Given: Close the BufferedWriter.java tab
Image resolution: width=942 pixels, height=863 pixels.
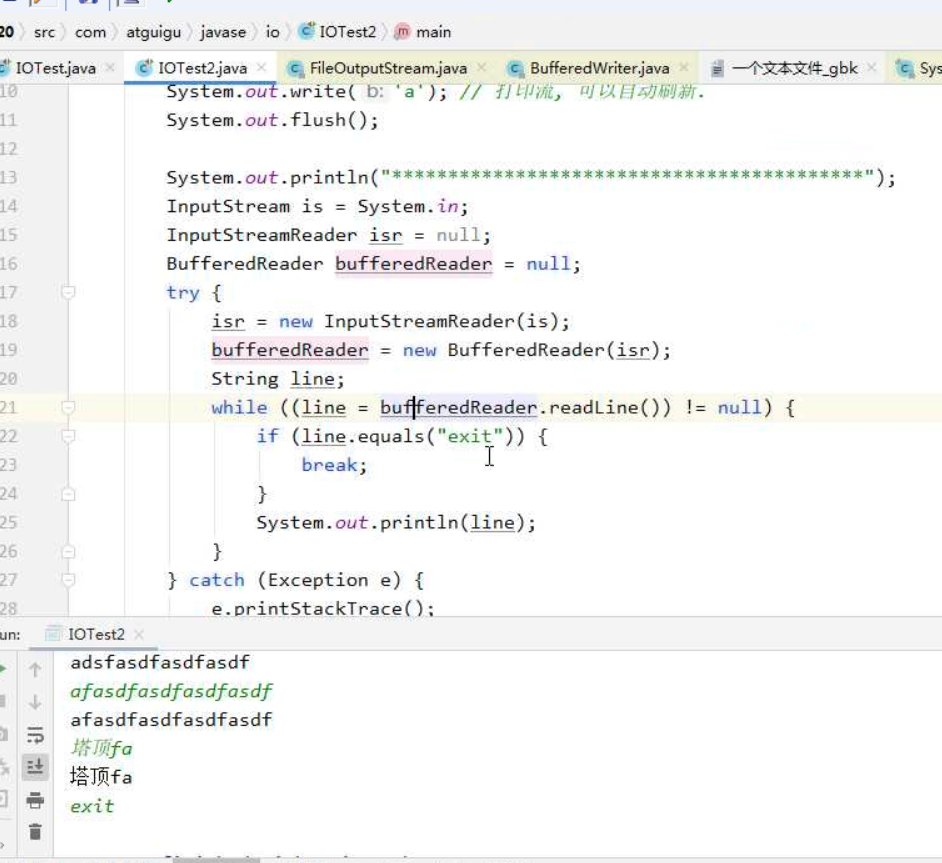Looking at the screenshot, I should (684, 68).
